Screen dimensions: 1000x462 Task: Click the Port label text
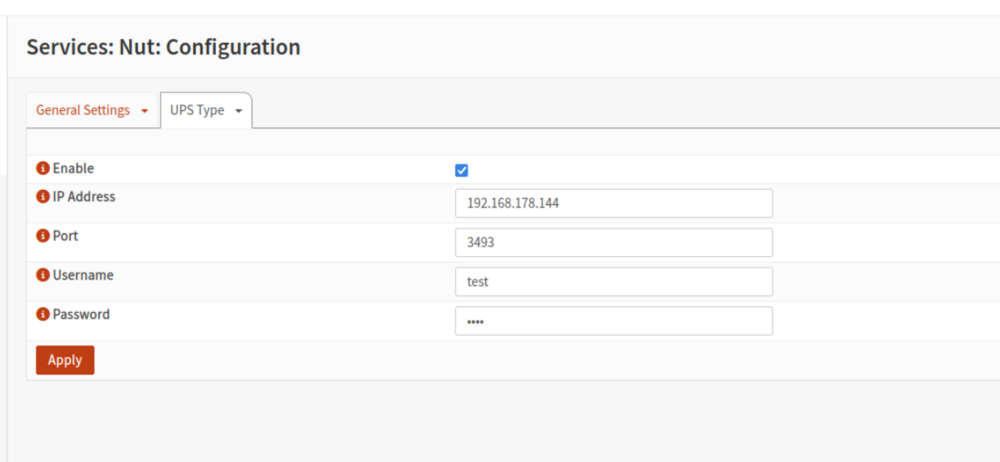tap(66, 235)
